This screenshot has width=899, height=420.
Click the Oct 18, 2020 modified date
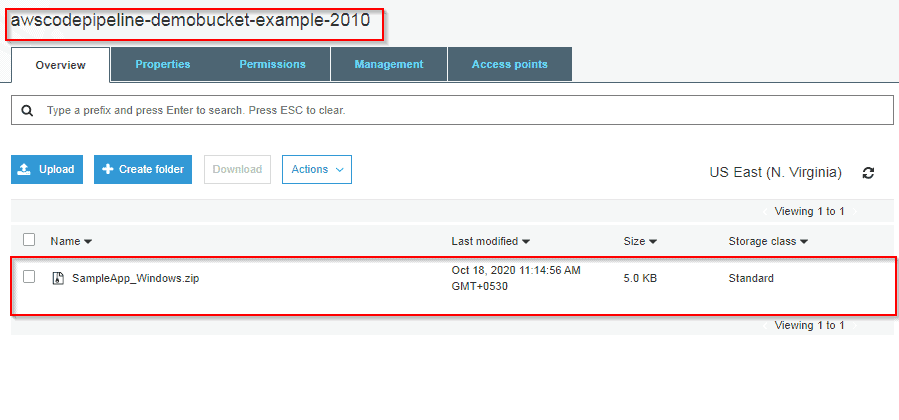tap(516, 278)
